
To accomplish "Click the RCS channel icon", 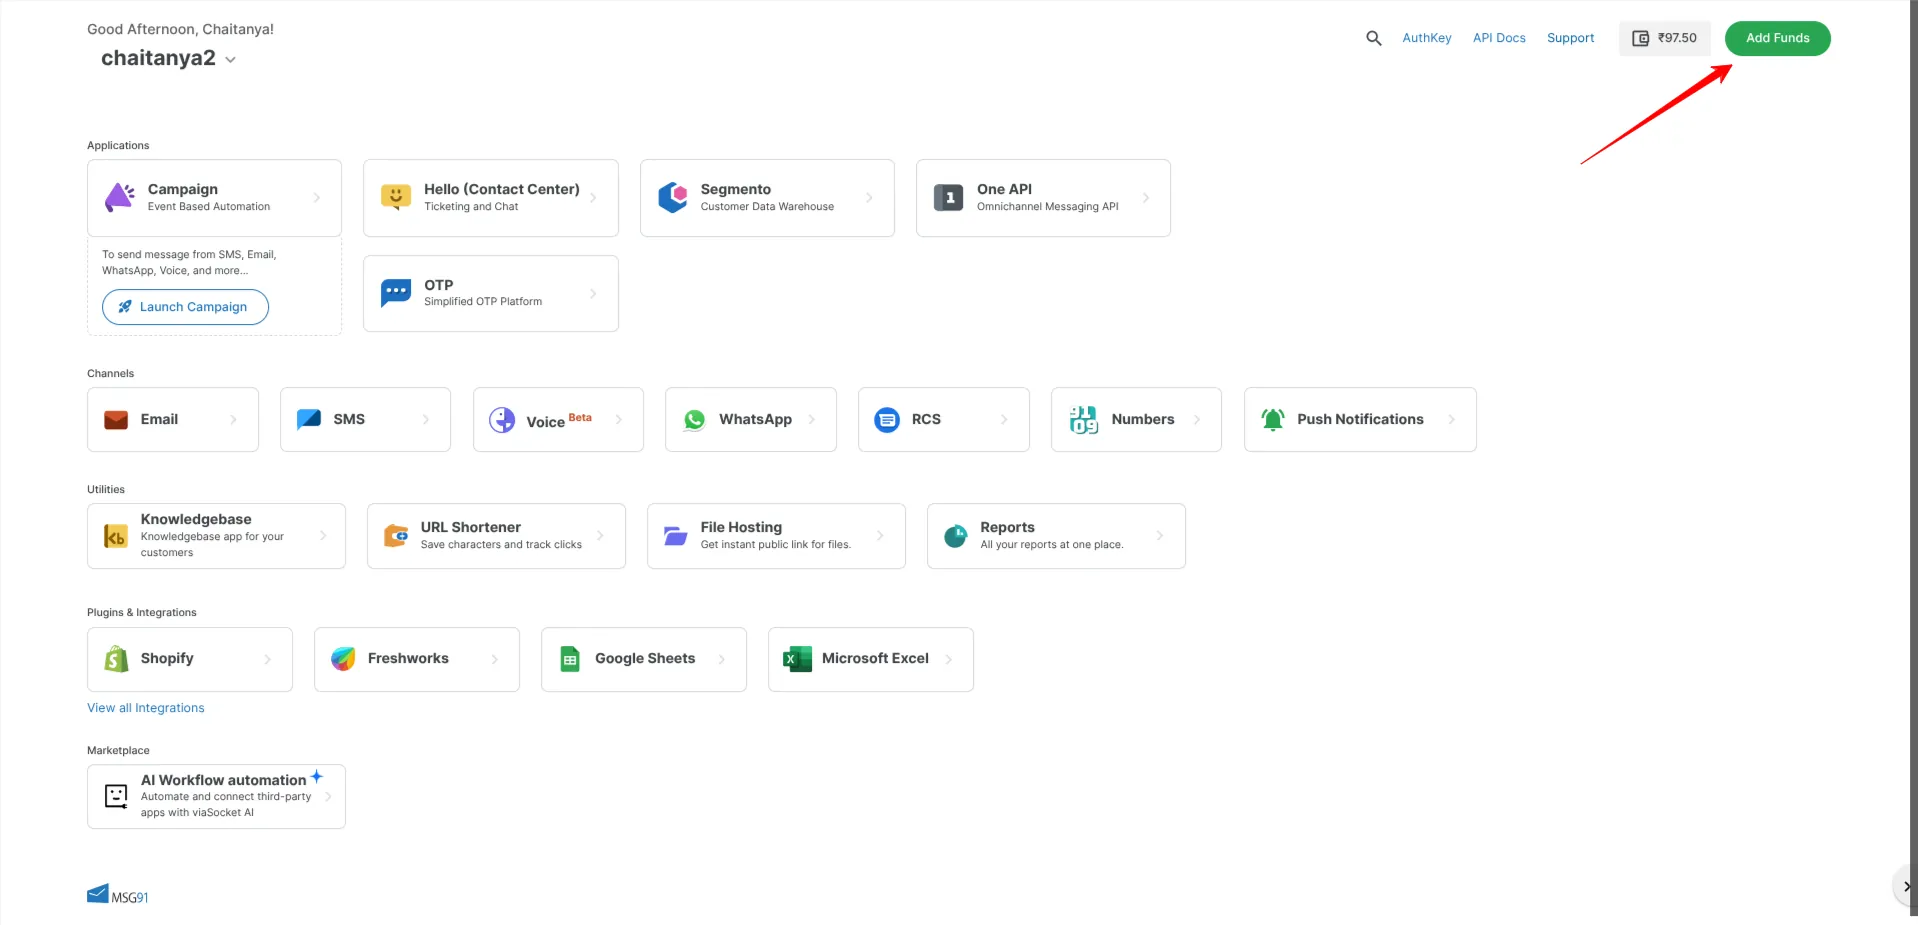I will pos(887,420).
